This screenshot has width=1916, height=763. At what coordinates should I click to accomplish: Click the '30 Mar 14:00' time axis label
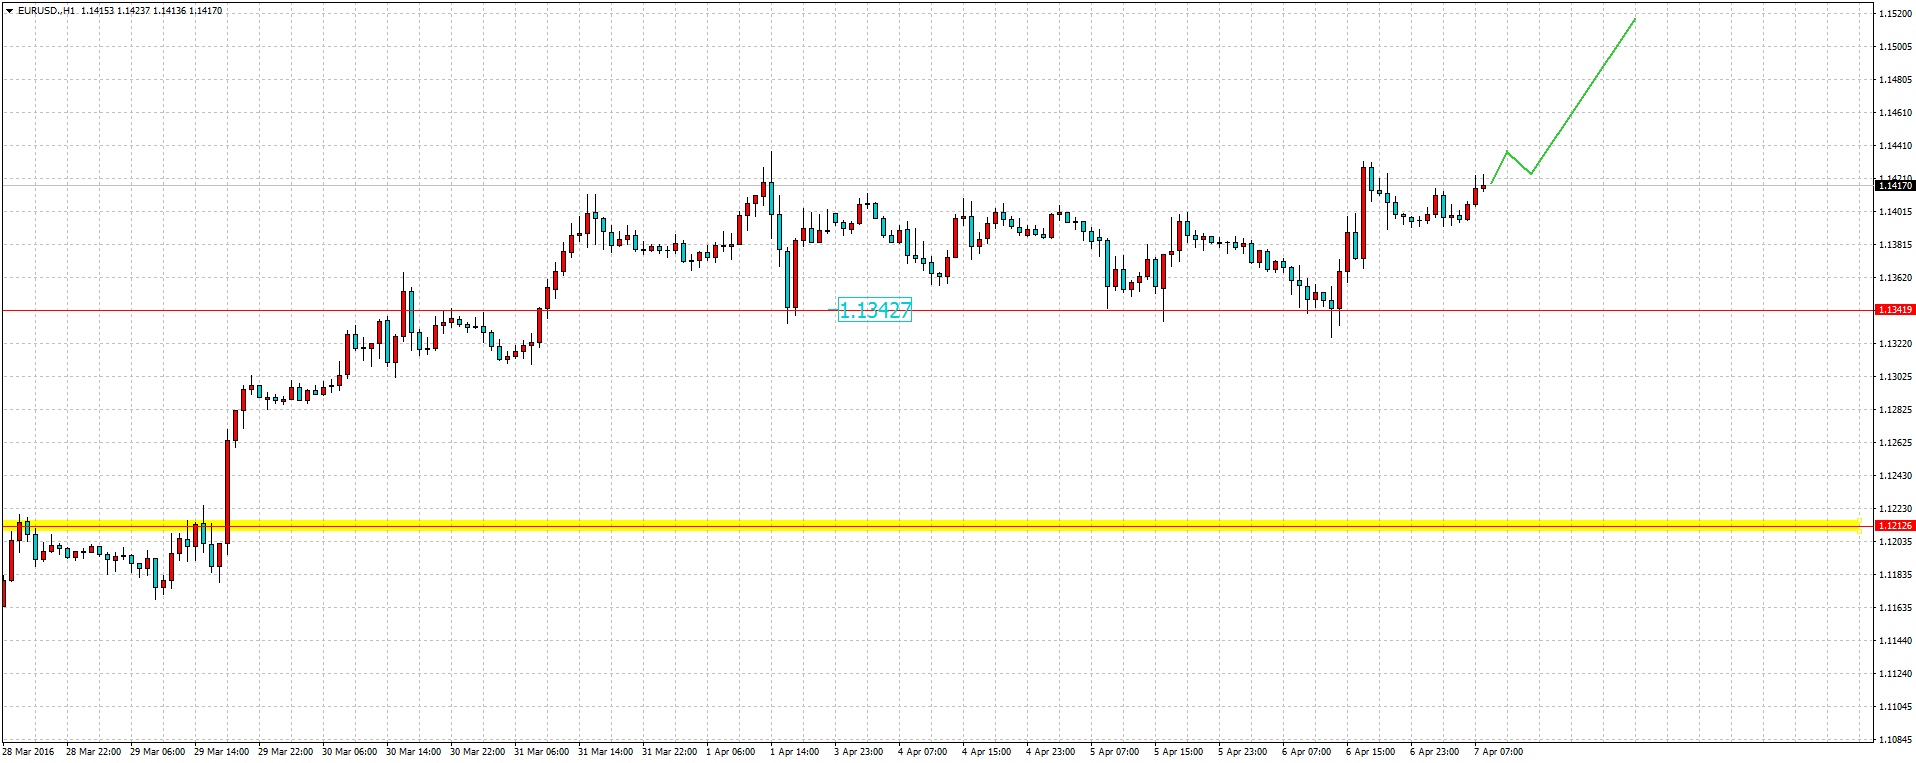point(413,752)
